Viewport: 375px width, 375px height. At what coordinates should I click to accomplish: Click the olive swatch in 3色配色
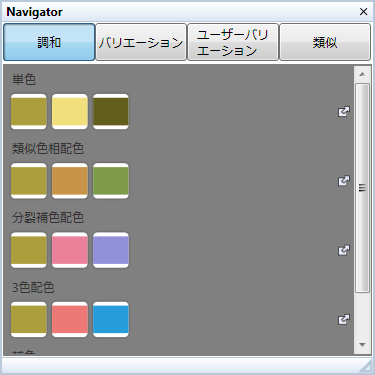pos(29,320)
